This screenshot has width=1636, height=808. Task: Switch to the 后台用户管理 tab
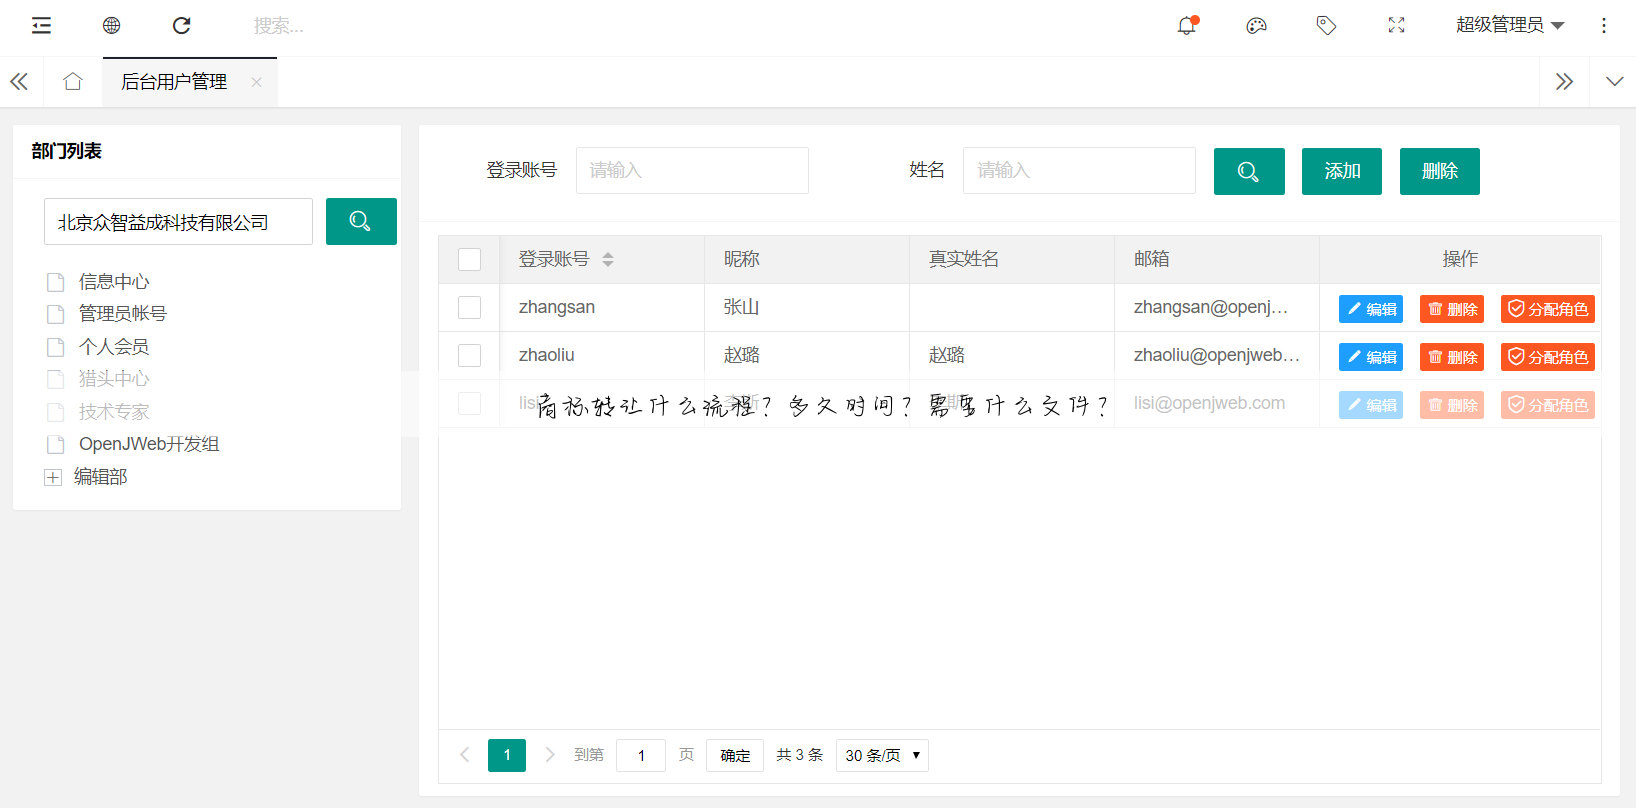(174, 82)
